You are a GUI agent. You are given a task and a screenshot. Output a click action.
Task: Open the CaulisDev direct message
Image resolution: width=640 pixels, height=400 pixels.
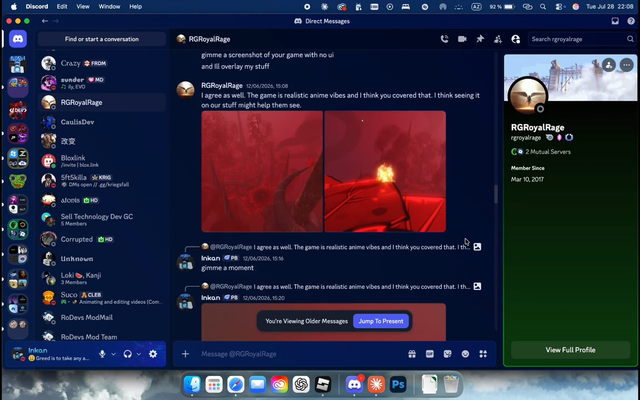102,122
